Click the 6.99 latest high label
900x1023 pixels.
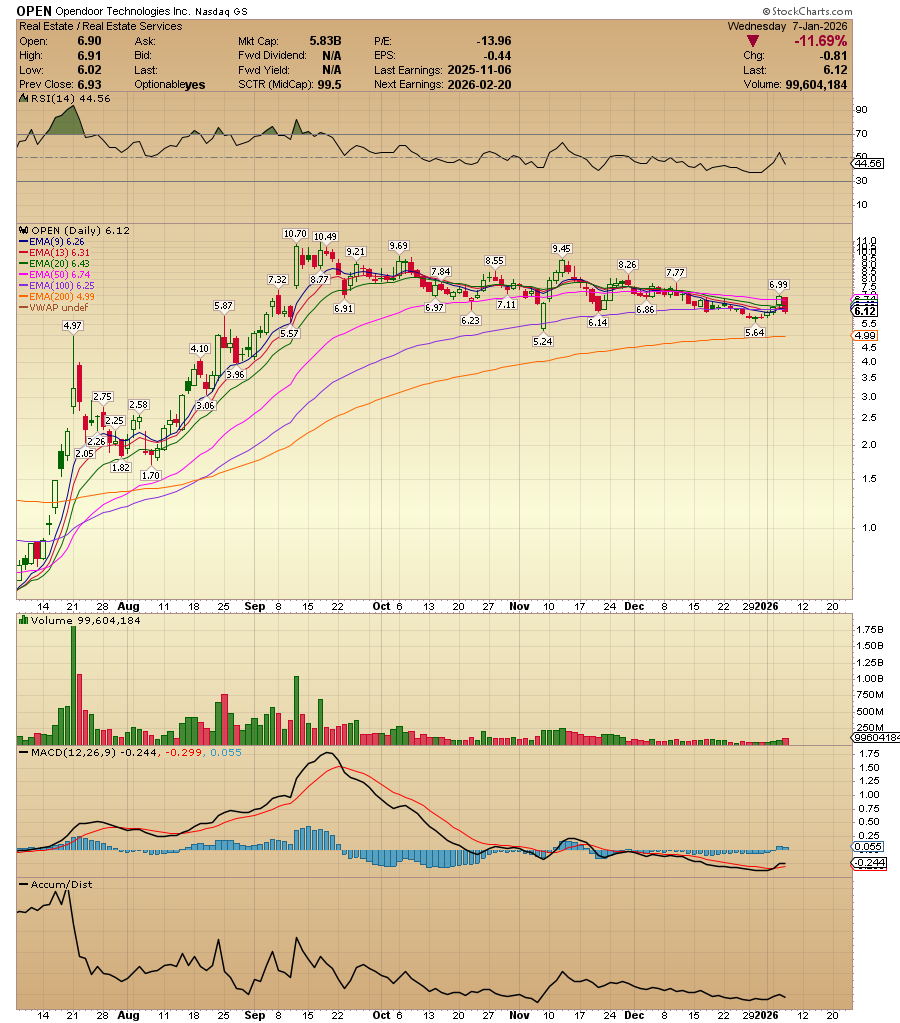pyautogui.click(x=779, y=284)
